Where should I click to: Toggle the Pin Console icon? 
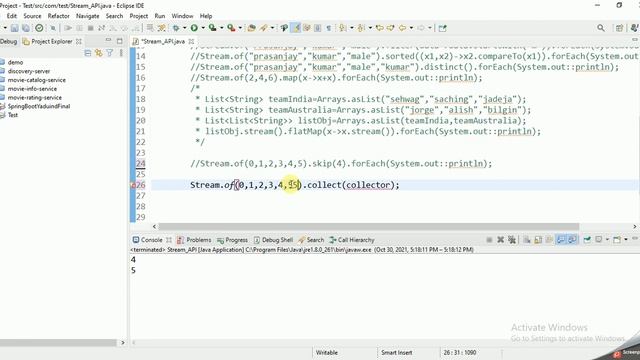tap(587, 240)
